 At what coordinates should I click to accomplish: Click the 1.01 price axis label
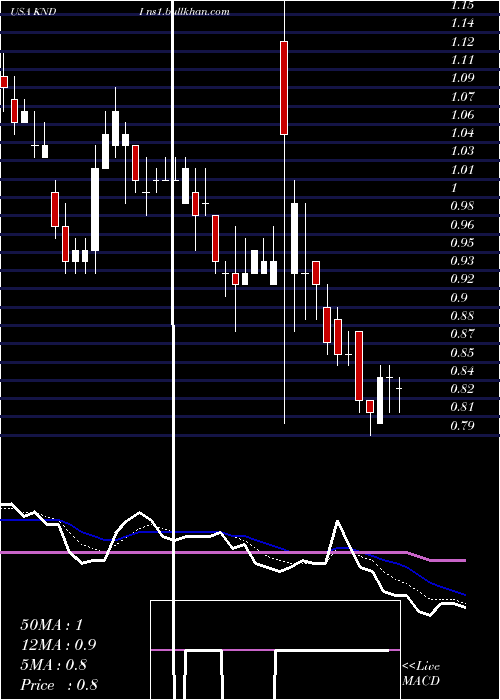pyautogui.click(x=462, y=170)
